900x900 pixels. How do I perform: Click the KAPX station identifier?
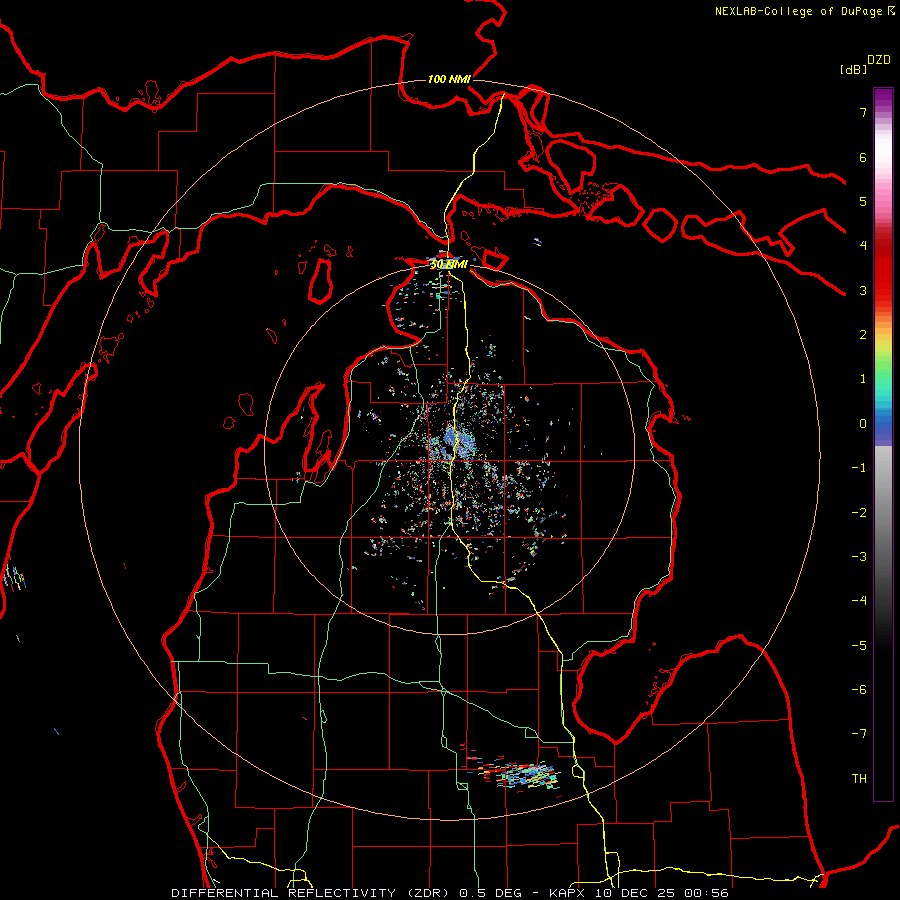(568, 893)
